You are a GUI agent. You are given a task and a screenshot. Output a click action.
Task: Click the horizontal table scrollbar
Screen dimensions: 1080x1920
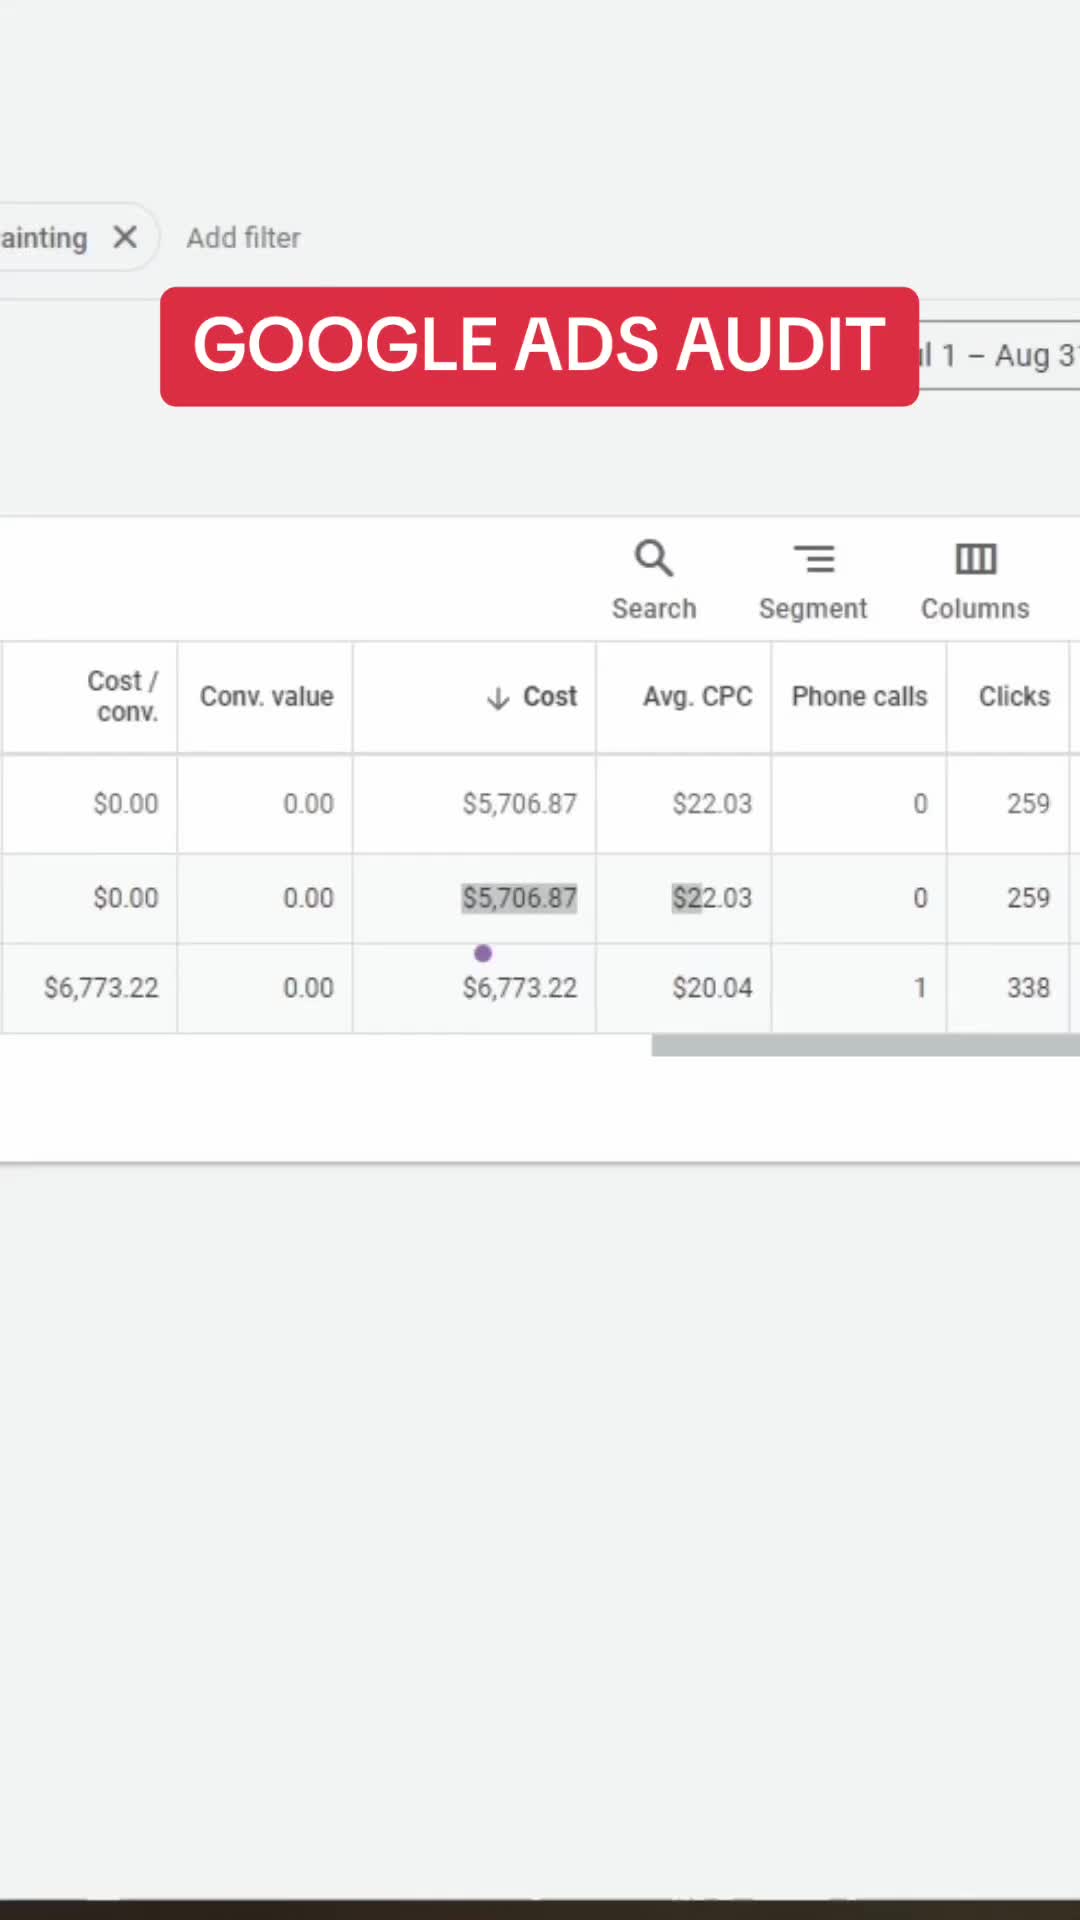pos(865,1046)
